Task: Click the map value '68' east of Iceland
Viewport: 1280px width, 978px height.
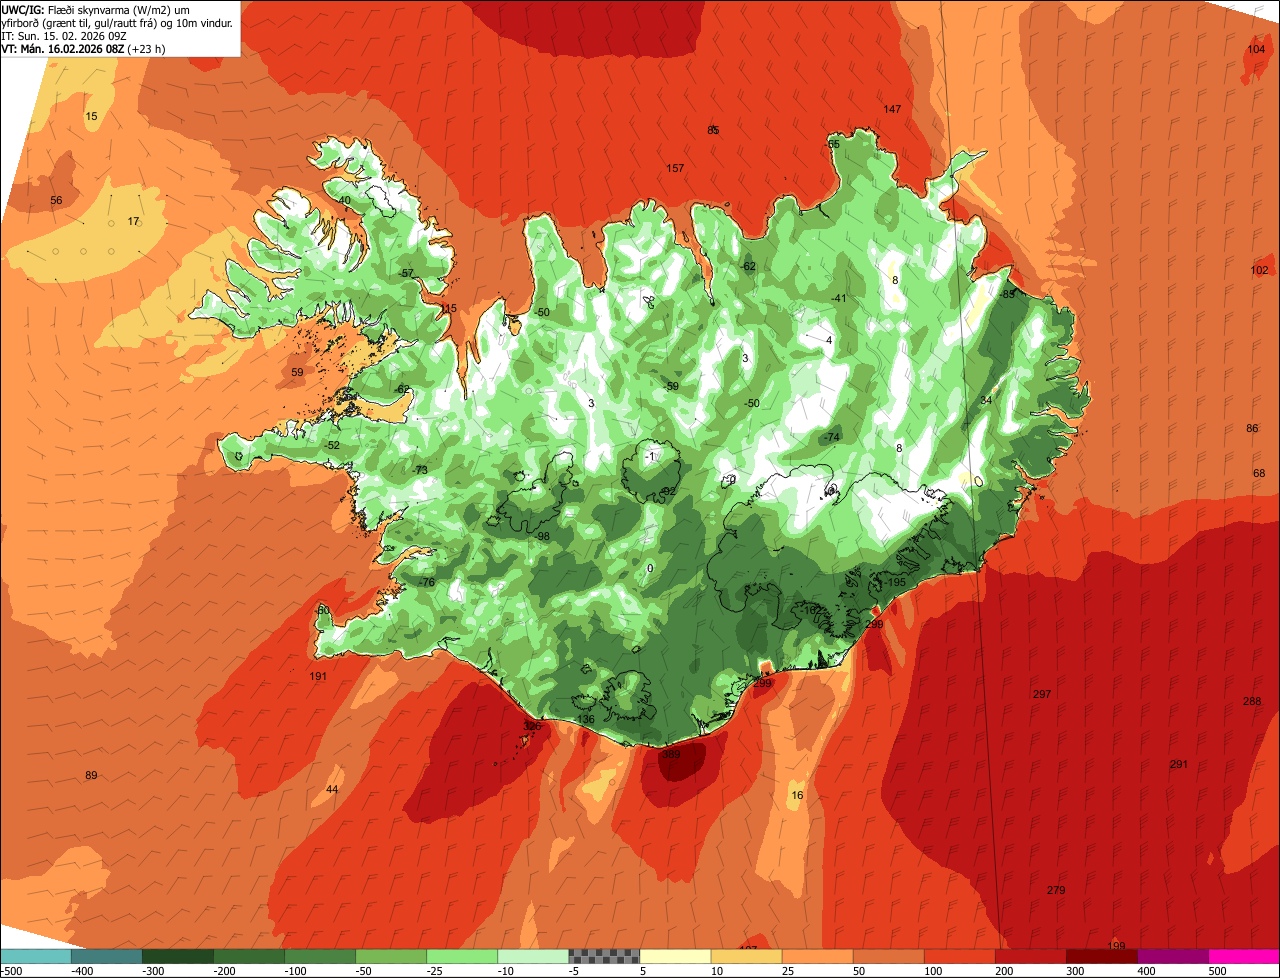Action: (x=1259, y=473)
